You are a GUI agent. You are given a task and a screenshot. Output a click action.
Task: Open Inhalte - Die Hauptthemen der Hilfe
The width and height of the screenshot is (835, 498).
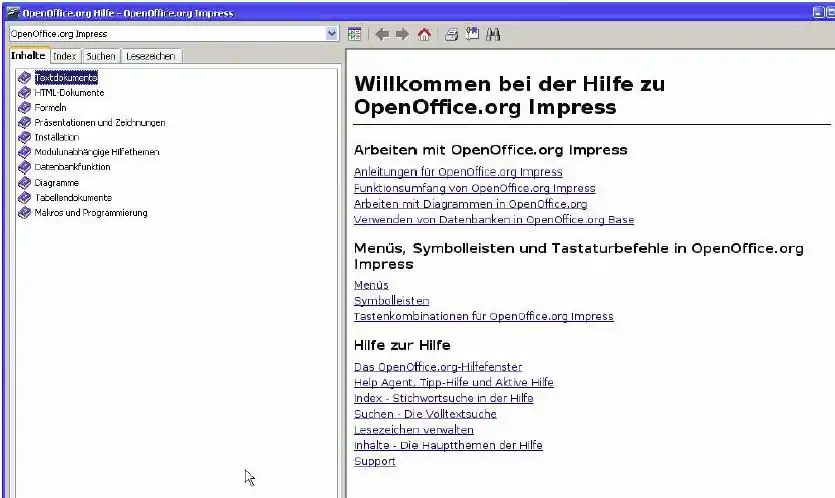pos(448,445)
